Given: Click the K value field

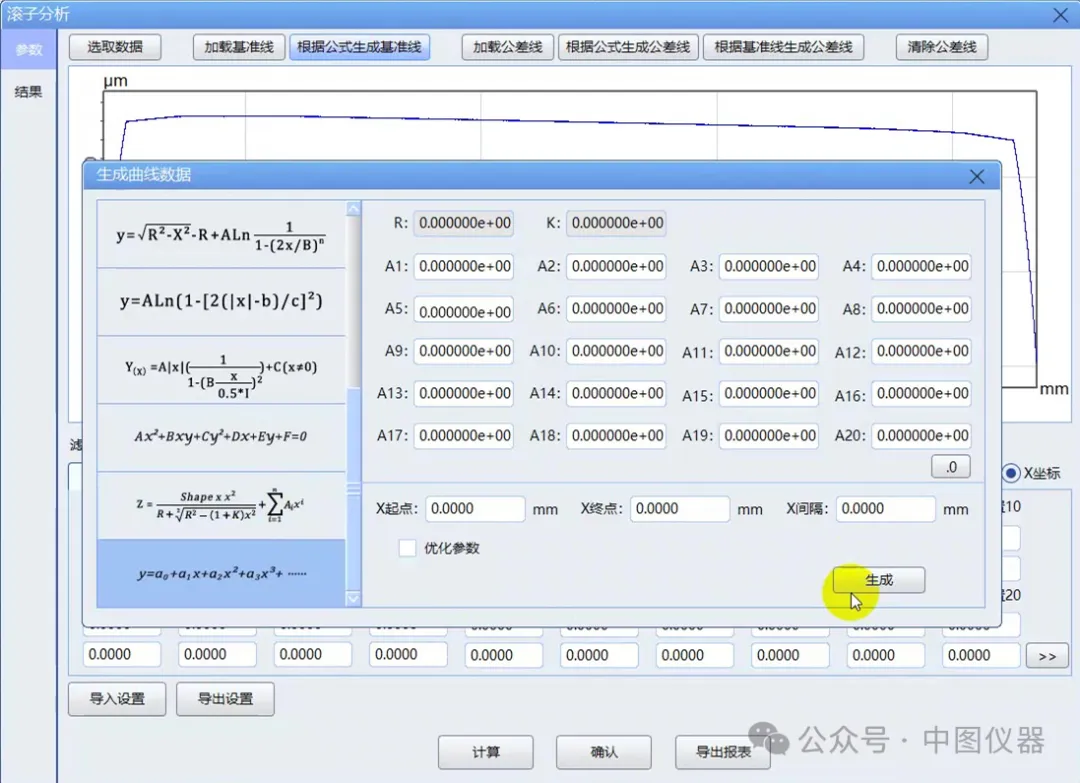Looking at the screenshot, I should pyautogui.click(x=616, y=223).
